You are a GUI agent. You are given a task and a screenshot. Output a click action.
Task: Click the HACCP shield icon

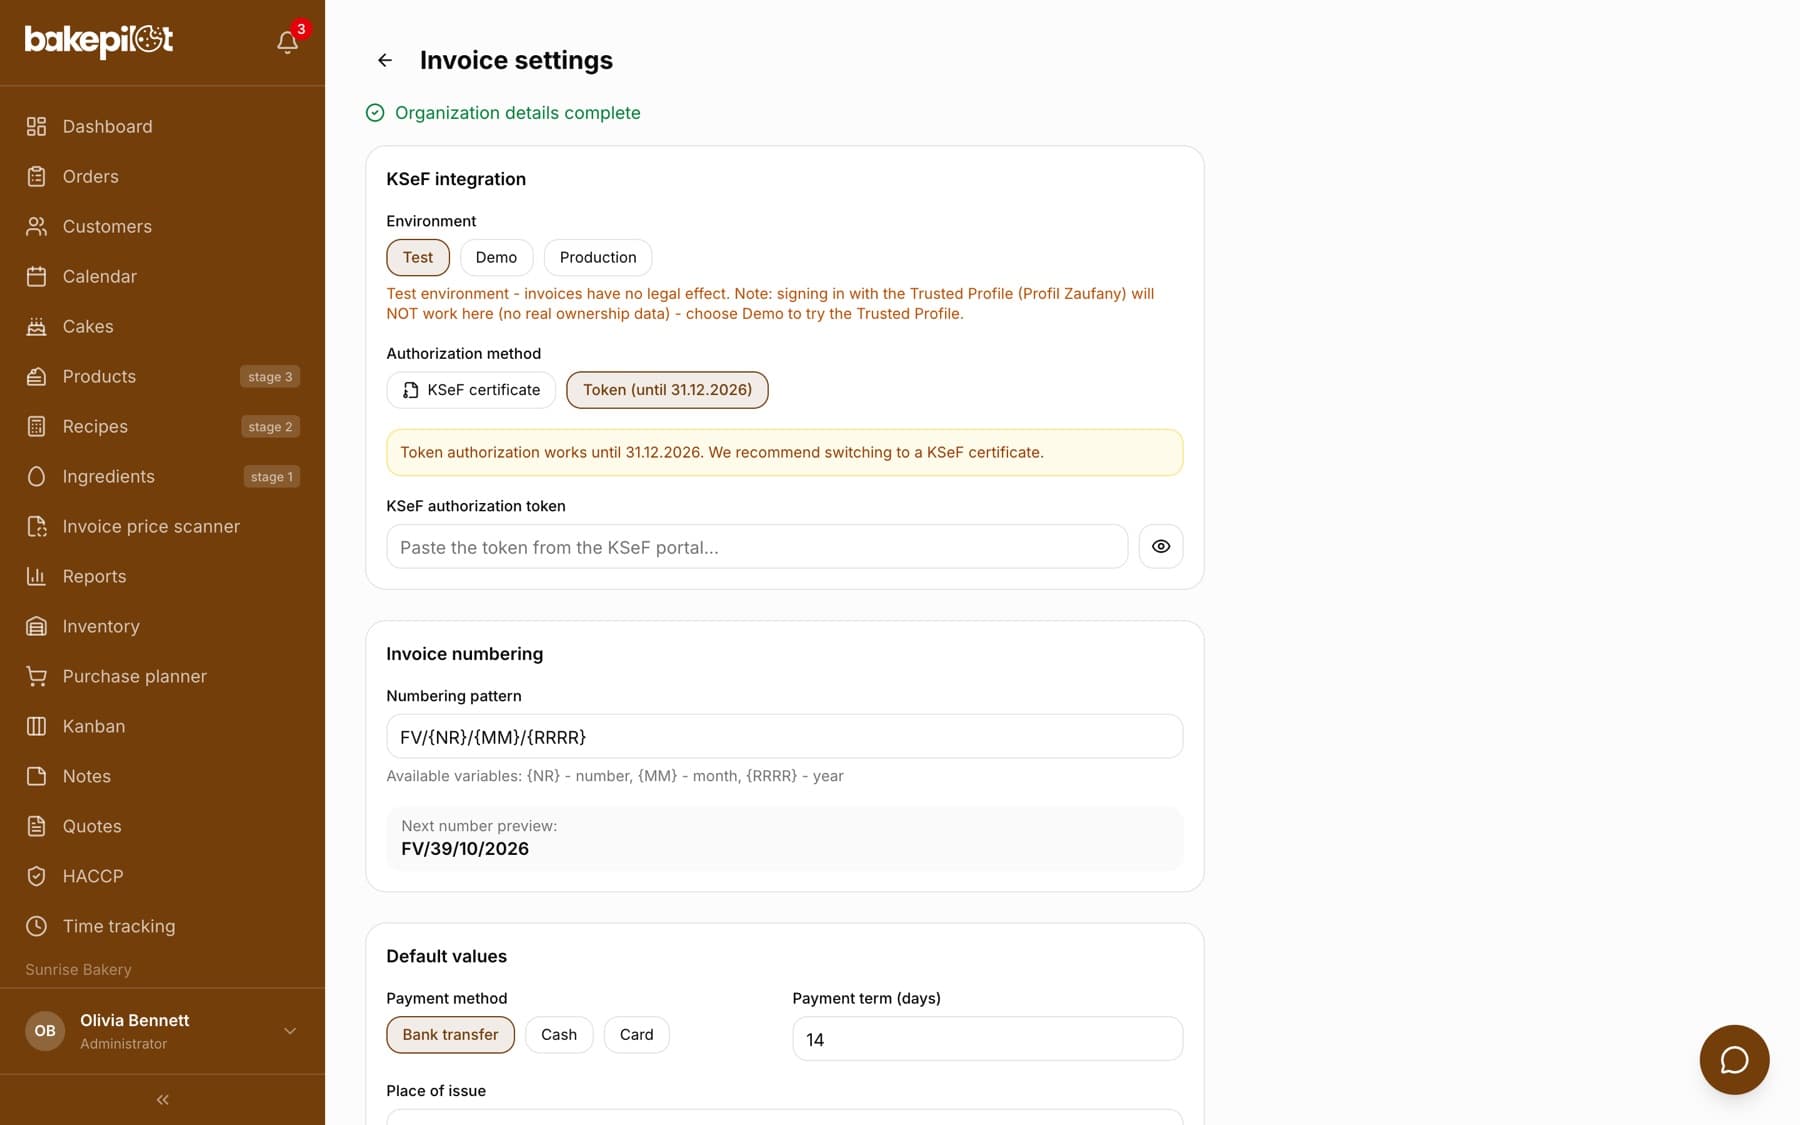coord(36,876)
